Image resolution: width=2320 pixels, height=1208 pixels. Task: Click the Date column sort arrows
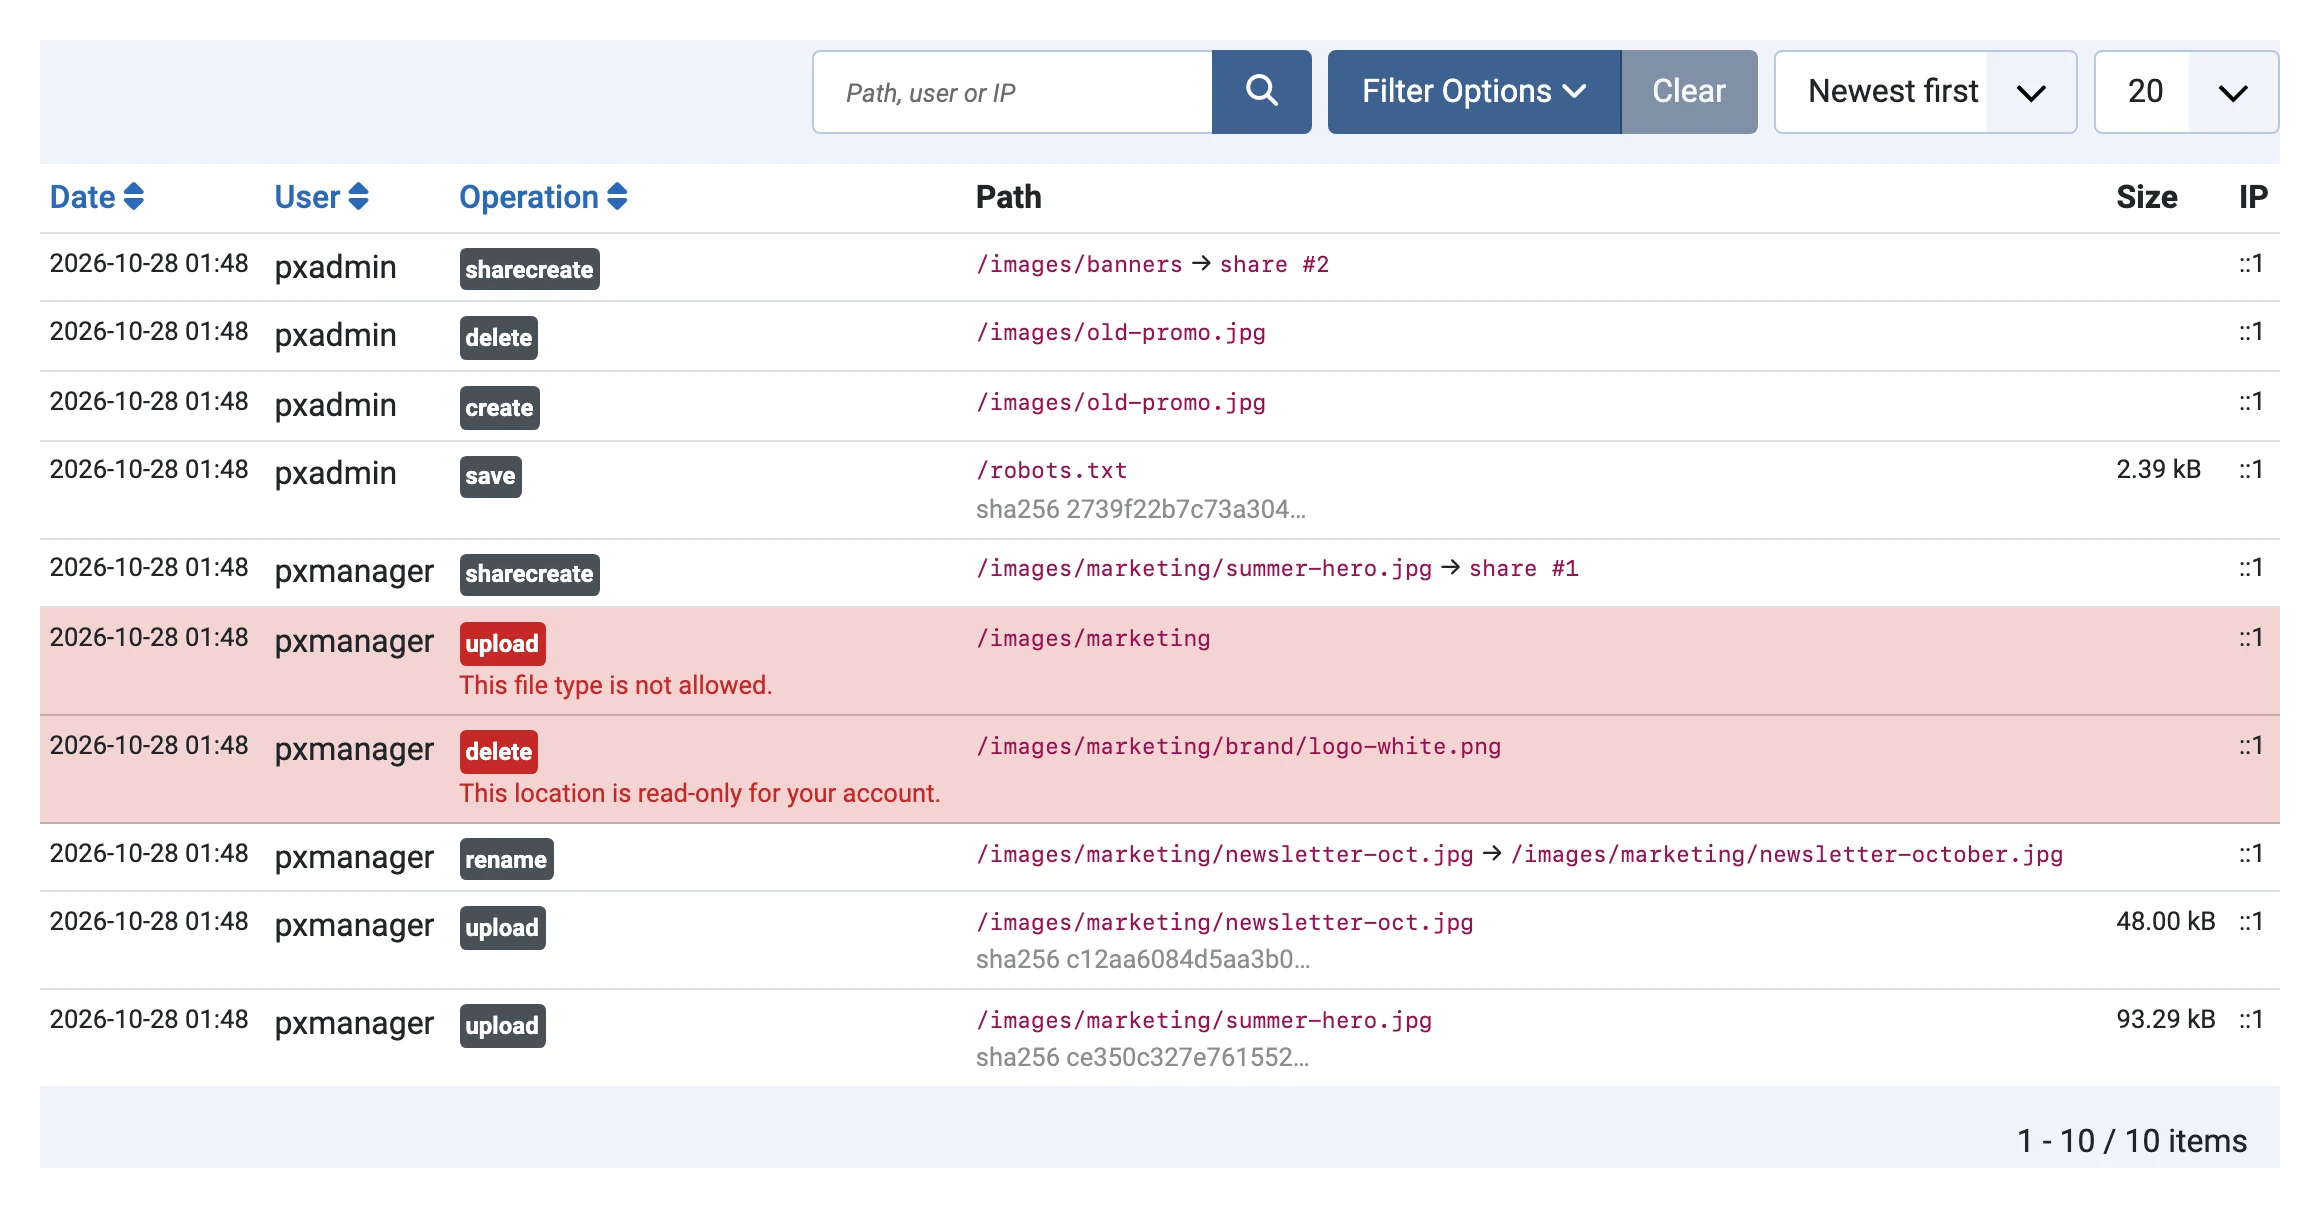tap(133, 197)
